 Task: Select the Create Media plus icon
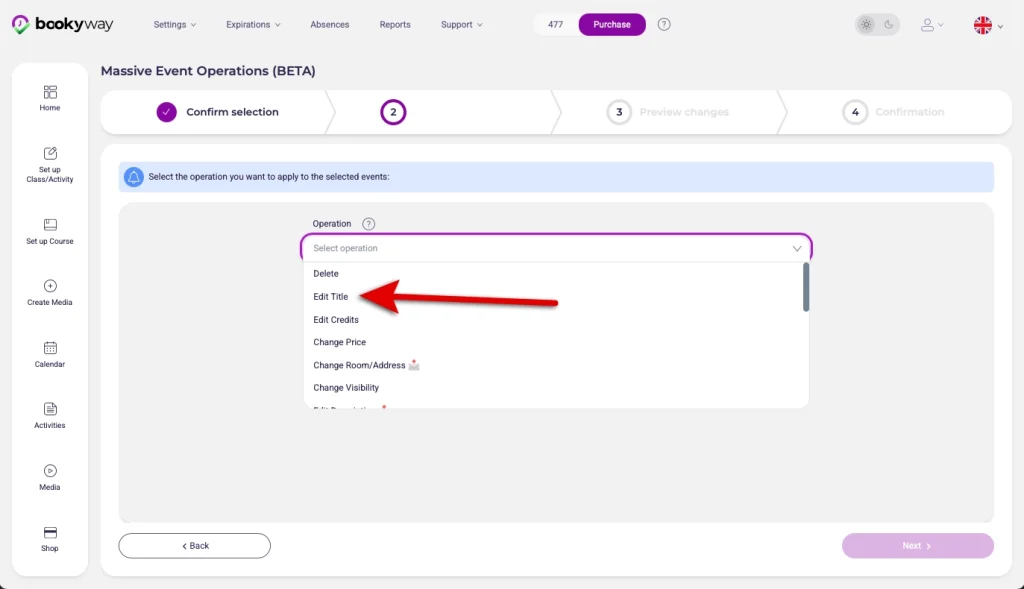pyautogui.click(x=50, y=286)
